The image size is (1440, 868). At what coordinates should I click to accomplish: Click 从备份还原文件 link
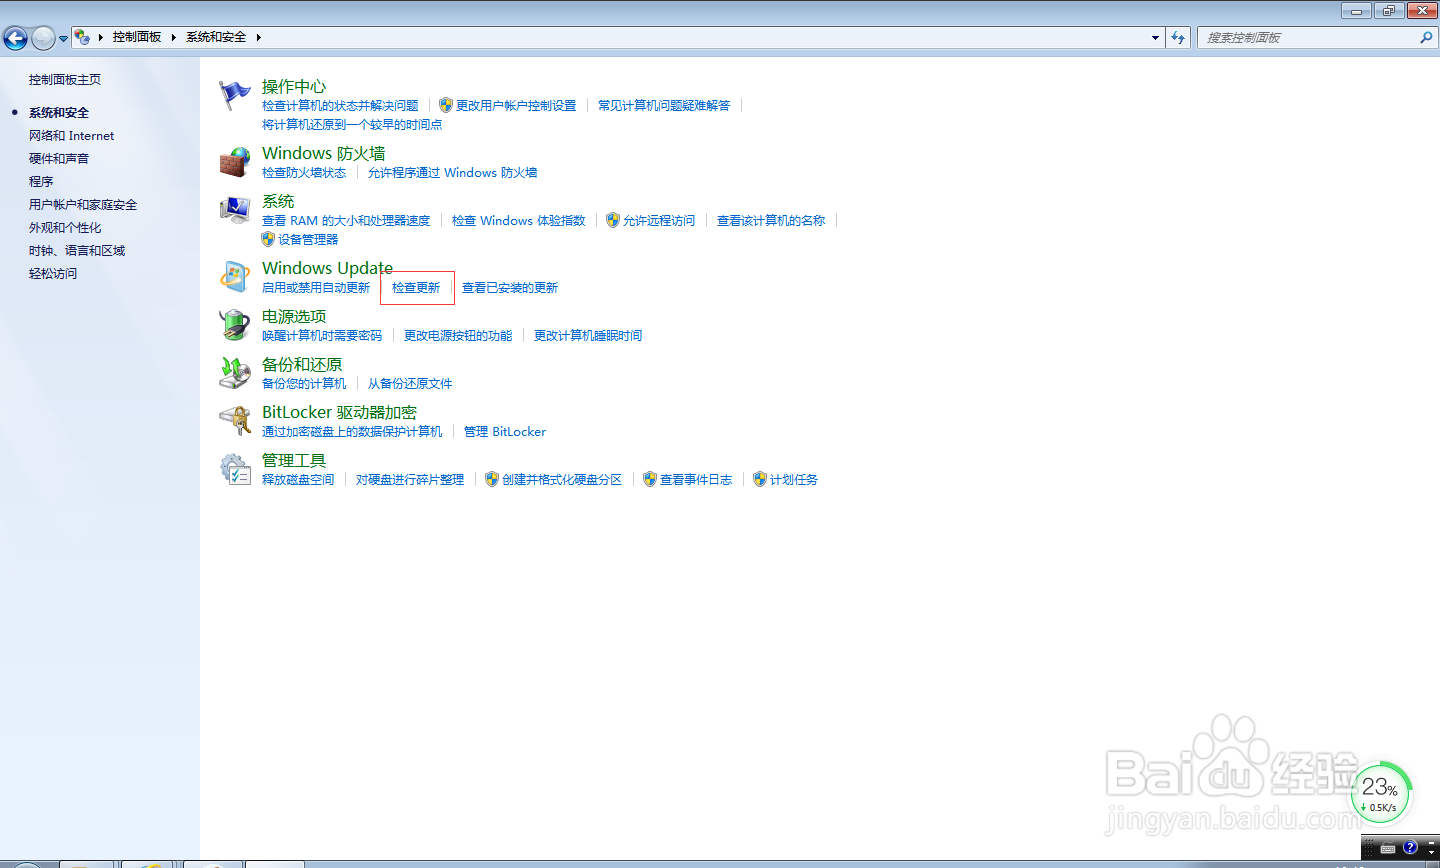click(410, 383)
